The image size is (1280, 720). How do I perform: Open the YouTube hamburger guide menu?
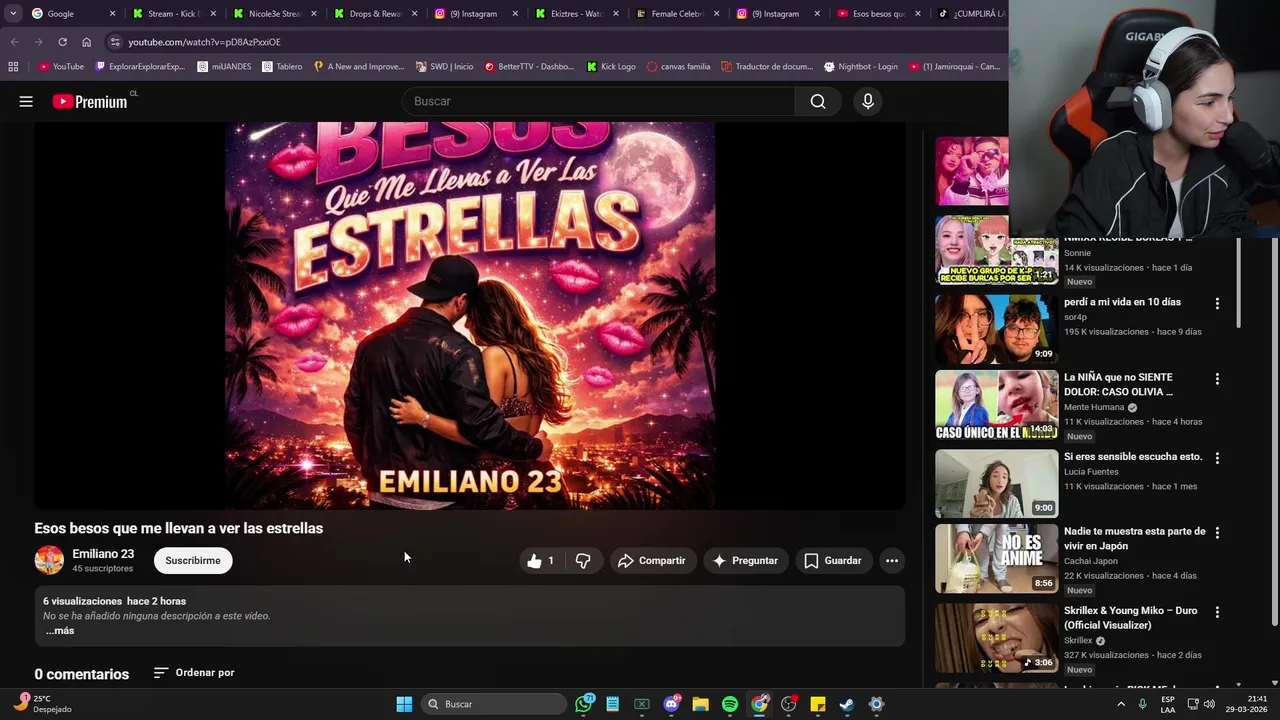pyautogui.click(x=26, y=101)
